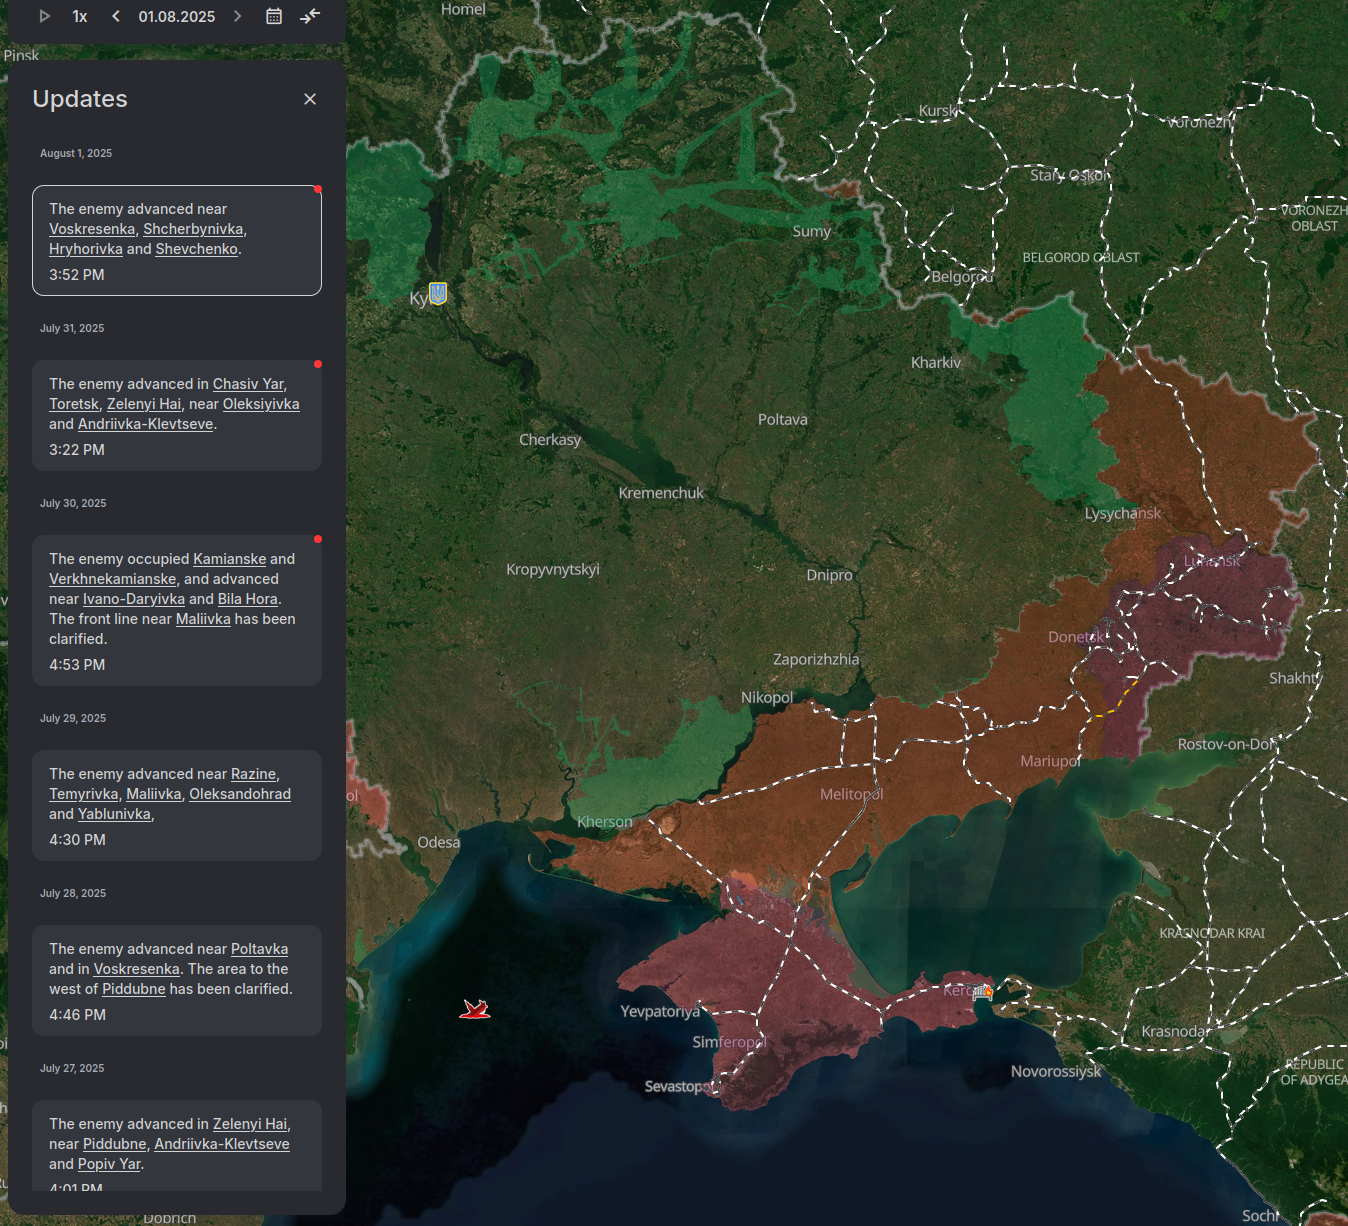Select the August 1 update card timestamp 3:52 PM

click(x=77, y=275)
